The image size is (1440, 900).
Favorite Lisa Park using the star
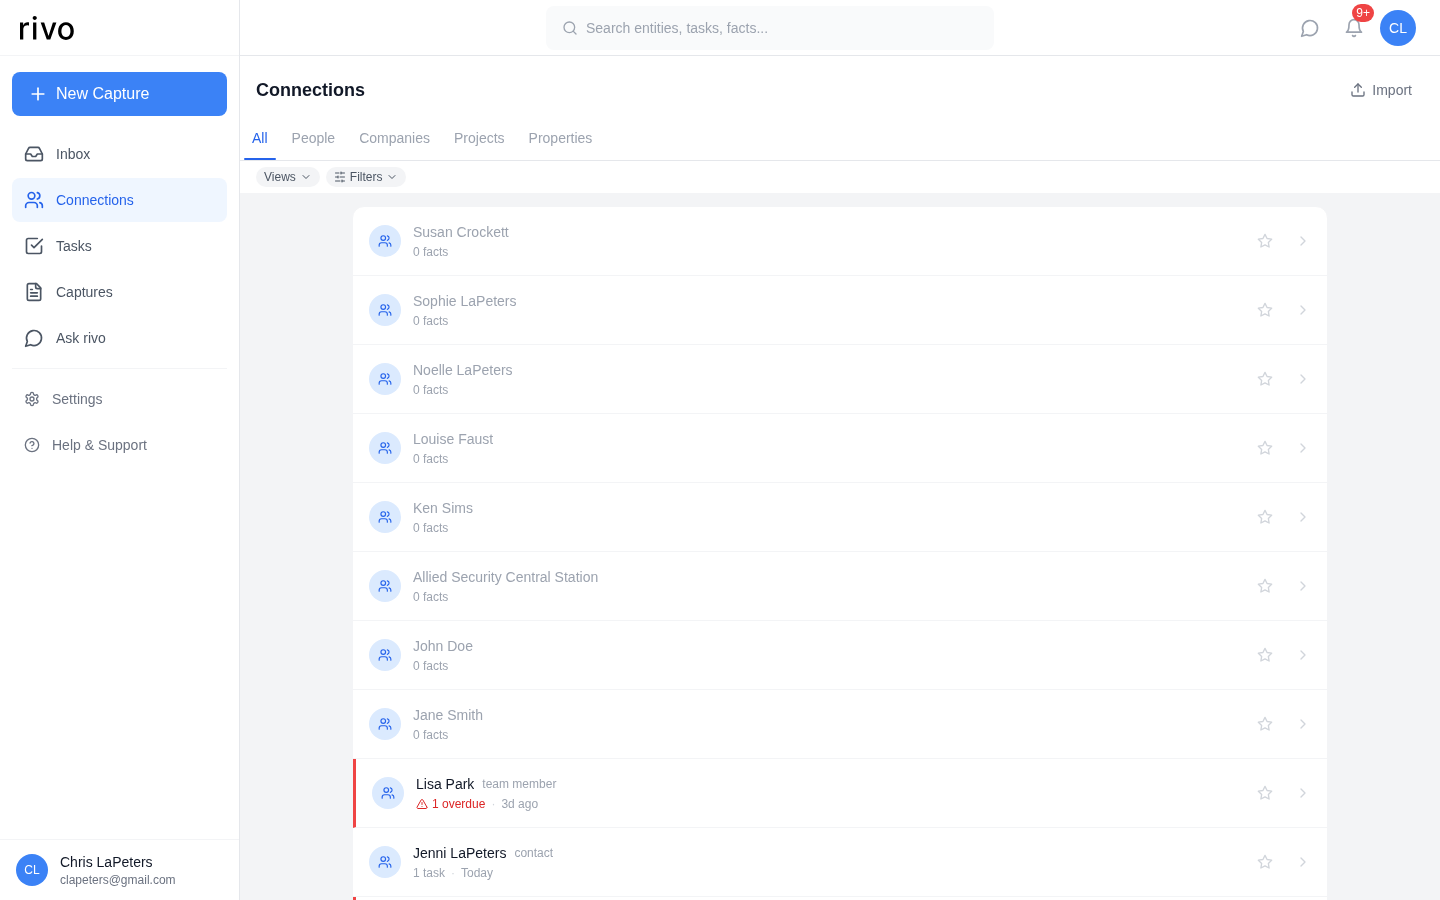coord(1264,792)
